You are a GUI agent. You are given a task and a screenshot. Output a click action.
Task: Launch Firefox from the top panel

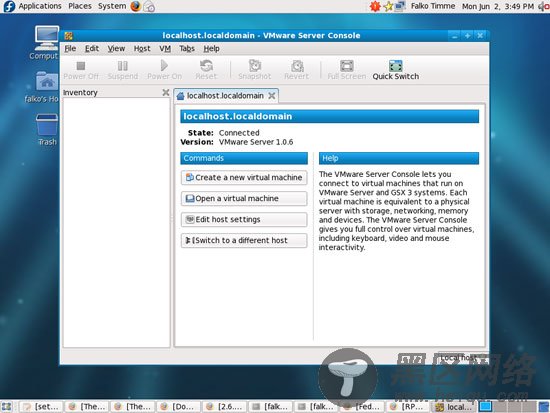(136, 6)
